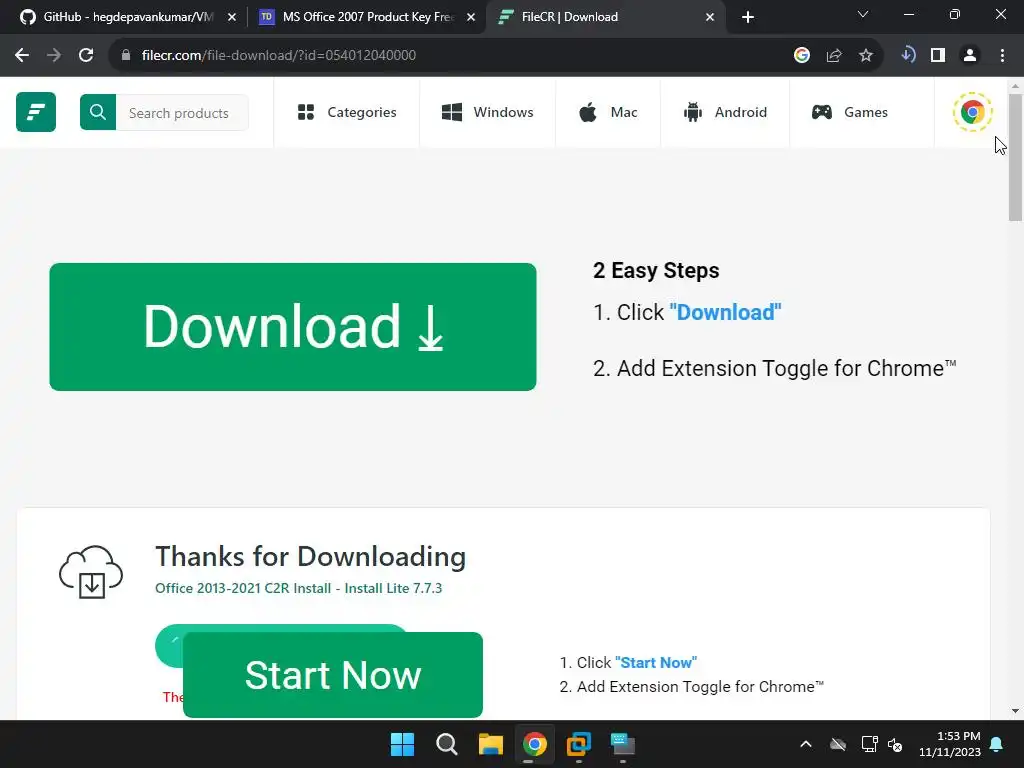Open the Windows section
The width and height of the screenshot is (1024, 768).
pyautogui.click(x=487, y=112)
